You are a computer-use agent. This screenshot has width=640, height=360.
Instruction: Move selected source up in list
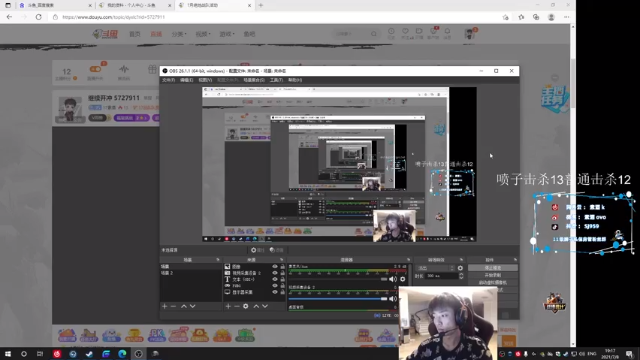tap(256, 306)
